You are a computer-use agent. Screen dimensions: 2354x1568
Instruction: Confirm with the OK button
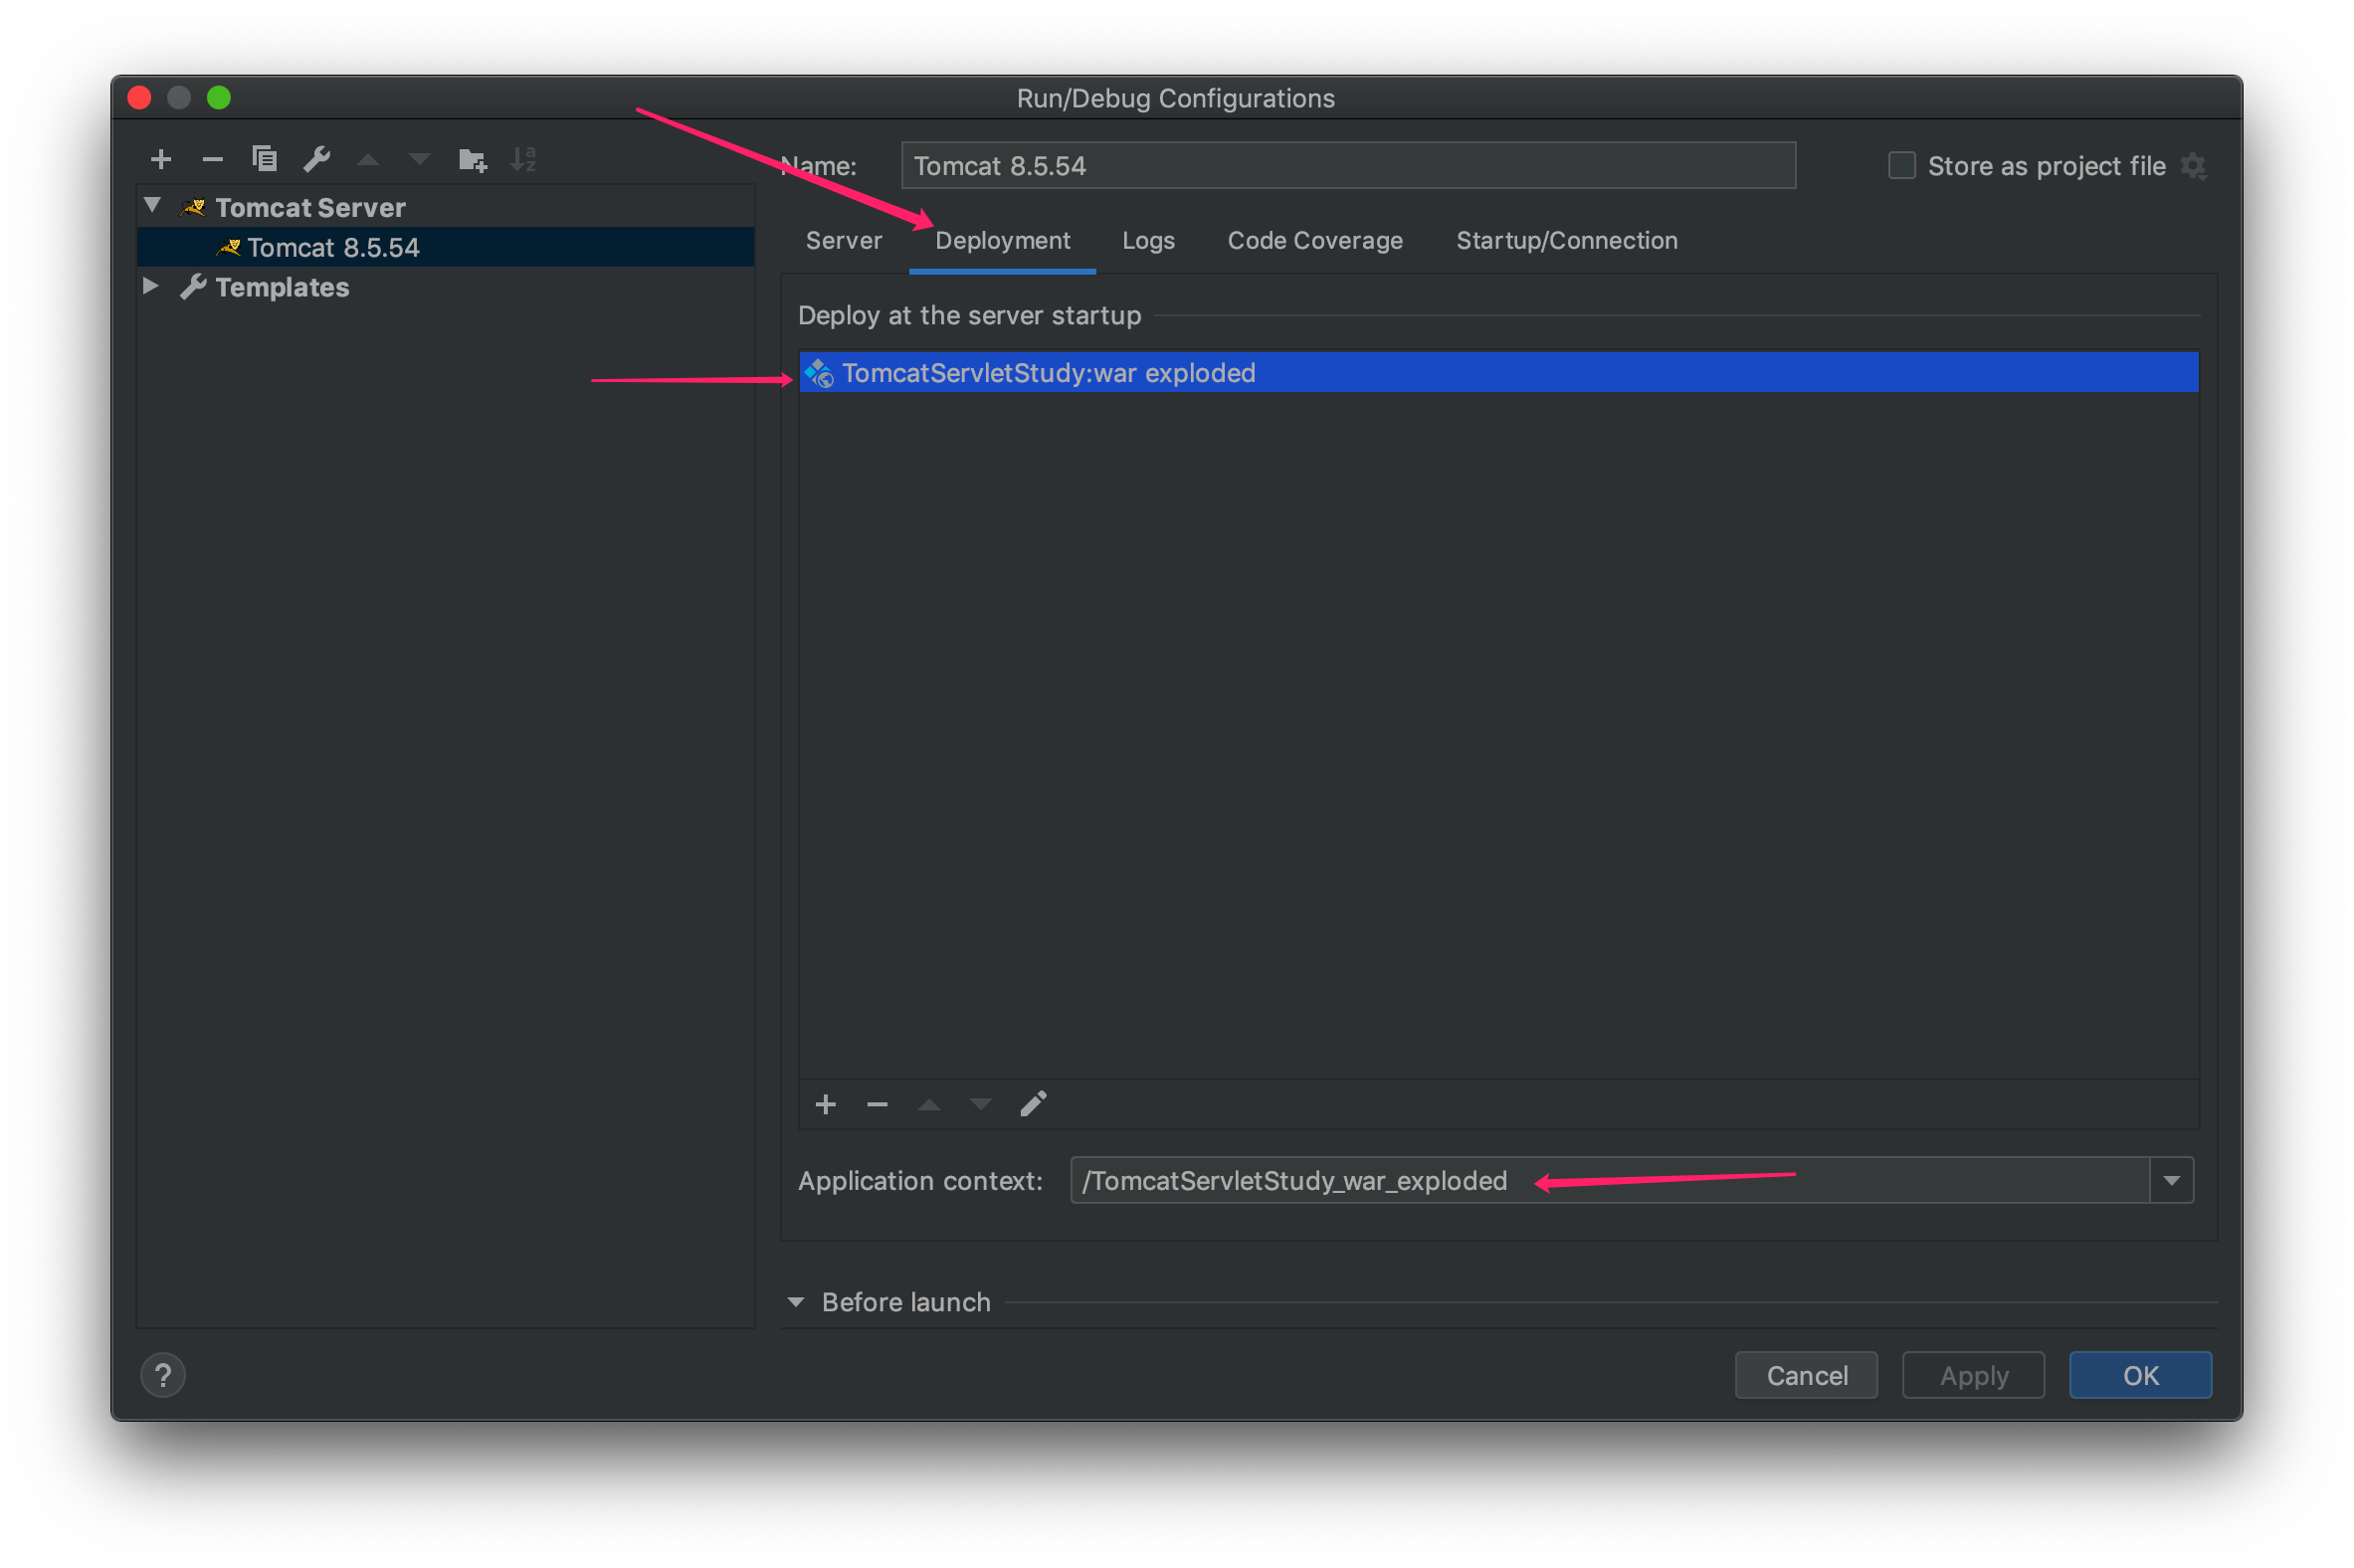click(x=2139, y=1376)
